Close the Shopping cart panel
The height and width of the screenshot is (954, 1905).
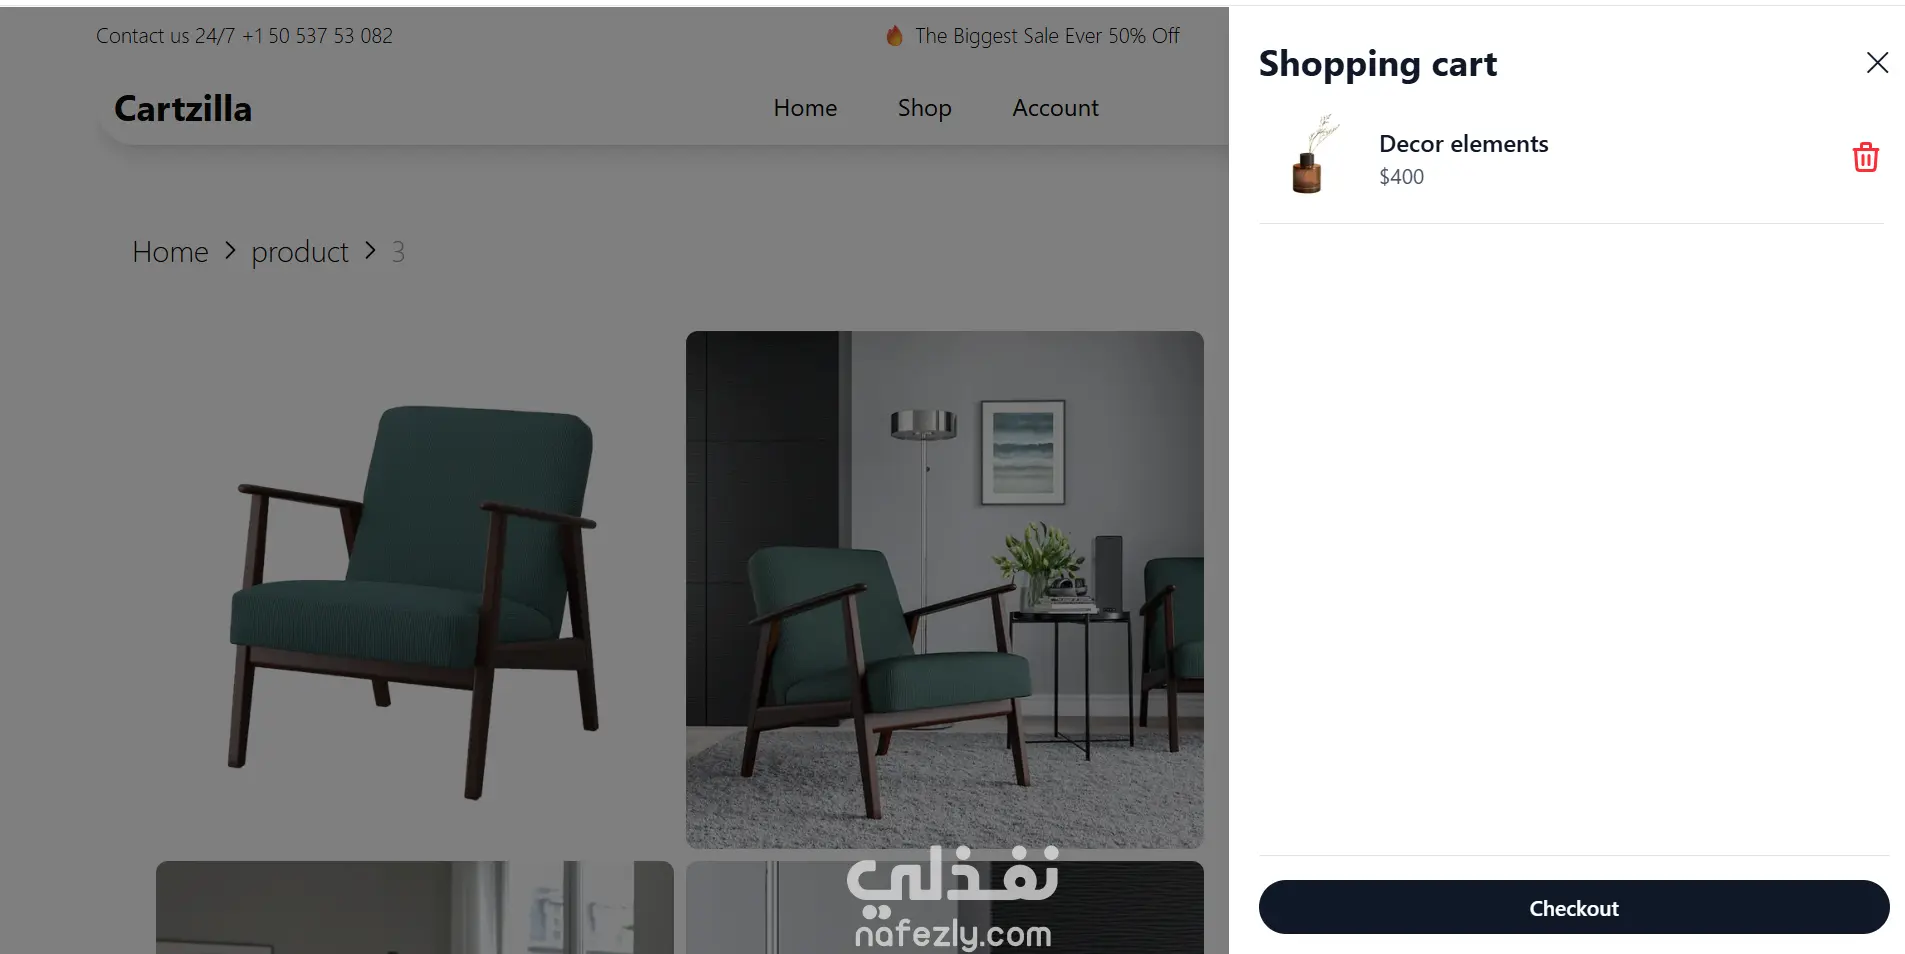[x=1877, y=63]
